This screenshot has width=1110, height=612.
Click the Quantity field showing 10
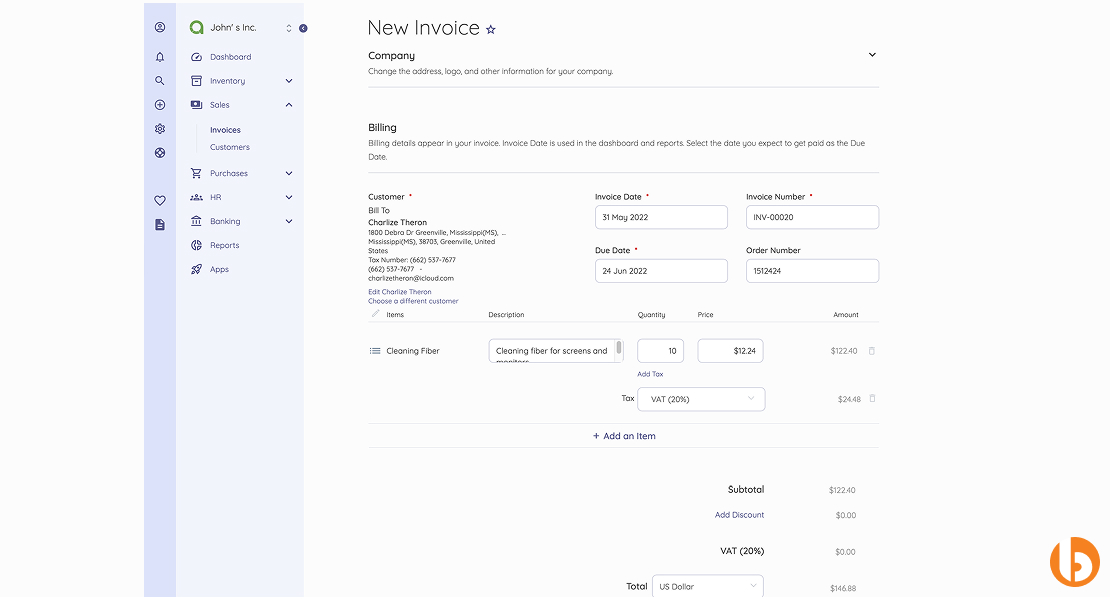(x=660, y=351)
